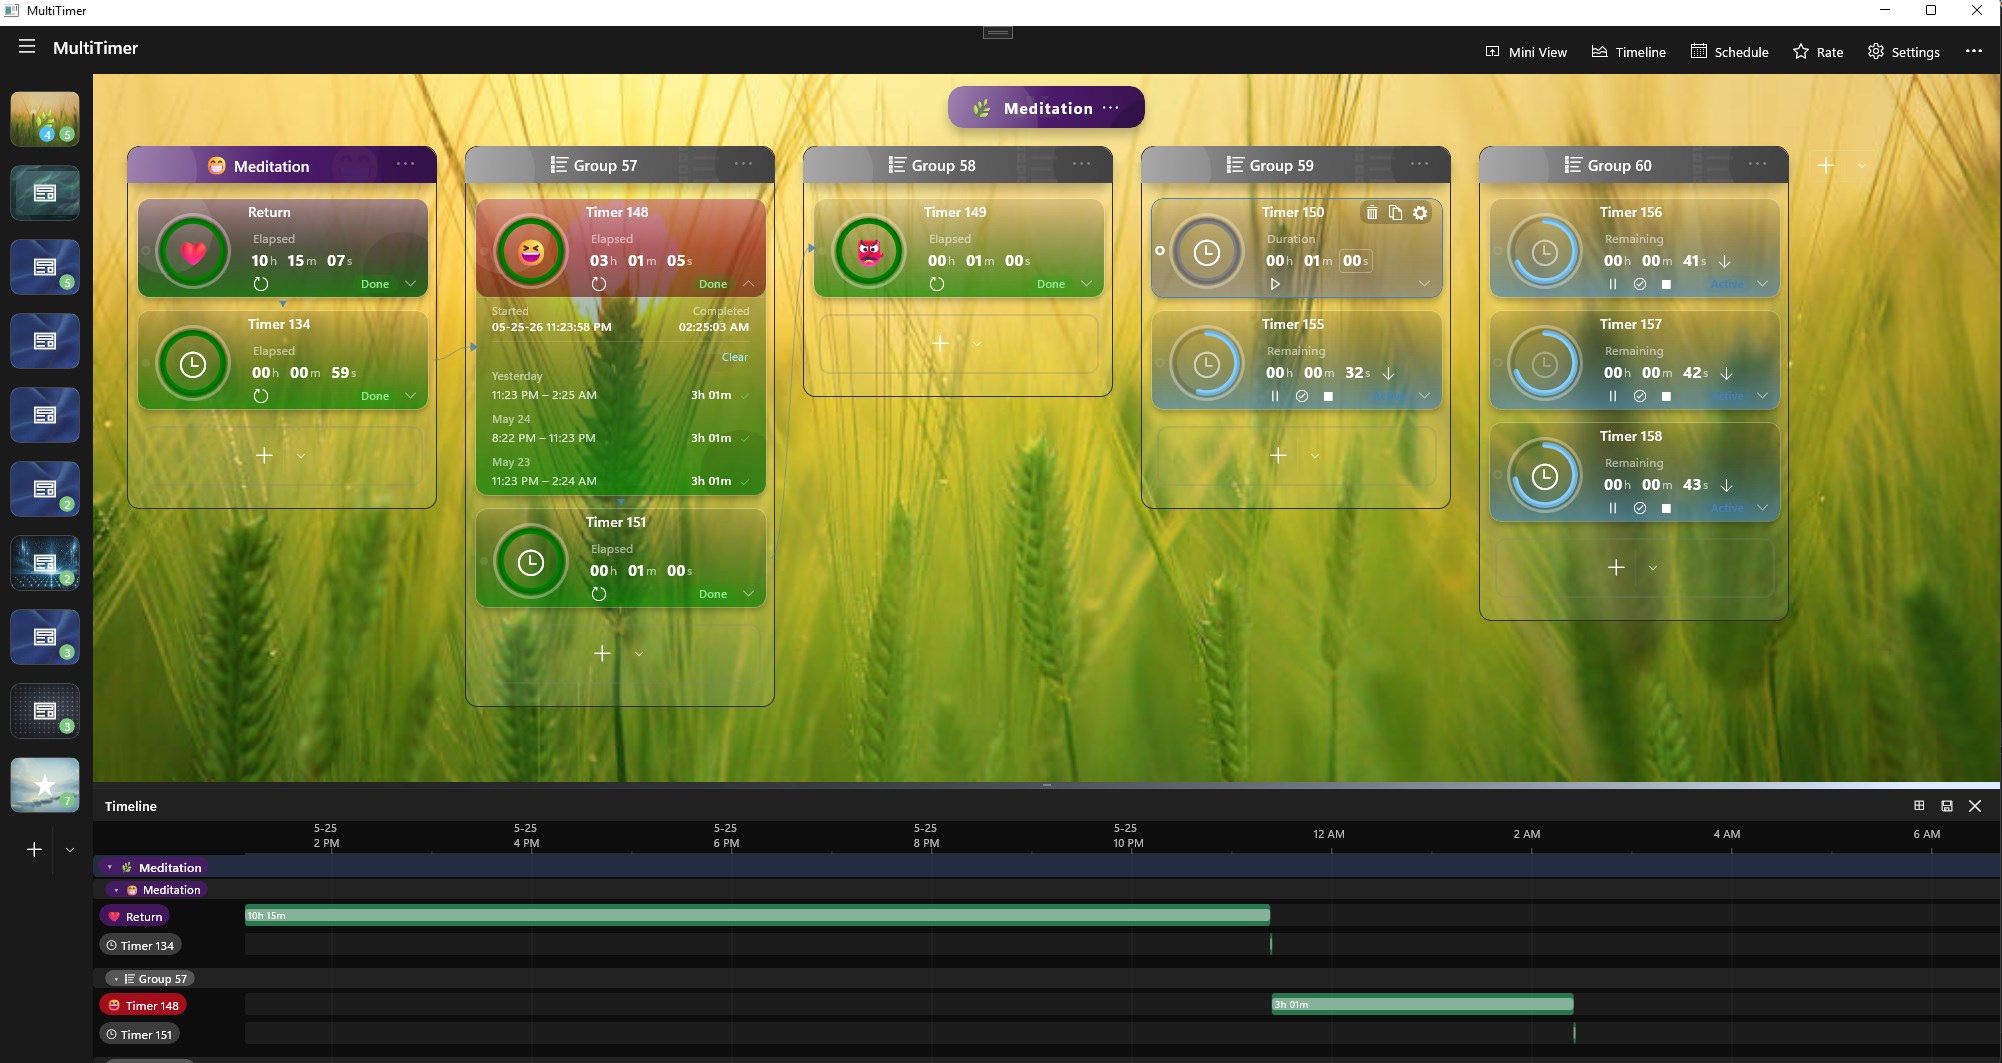Toggle Timer 155 count direction arrow
Image resolution: width=2002 pixels, height=1063 pixels.
click(1388, 373)
